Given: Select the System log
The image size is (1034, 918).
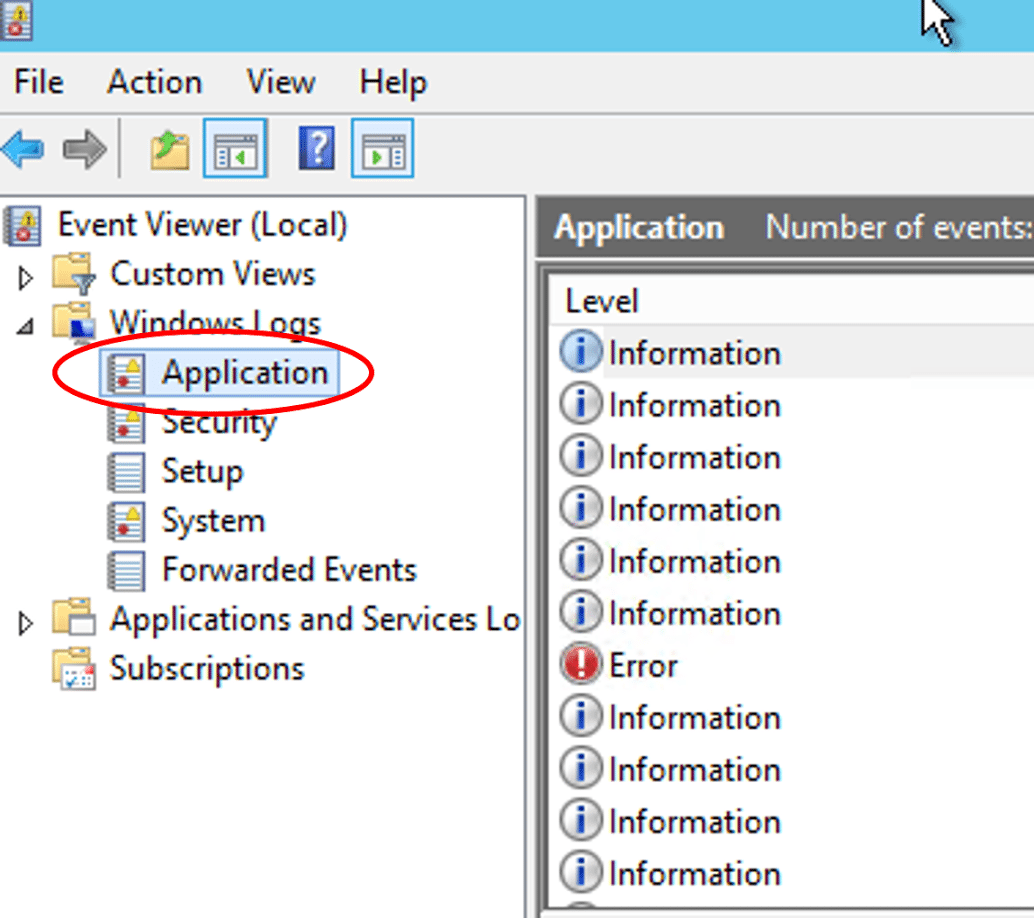Looking at the screenshot, I should point(213,521).
